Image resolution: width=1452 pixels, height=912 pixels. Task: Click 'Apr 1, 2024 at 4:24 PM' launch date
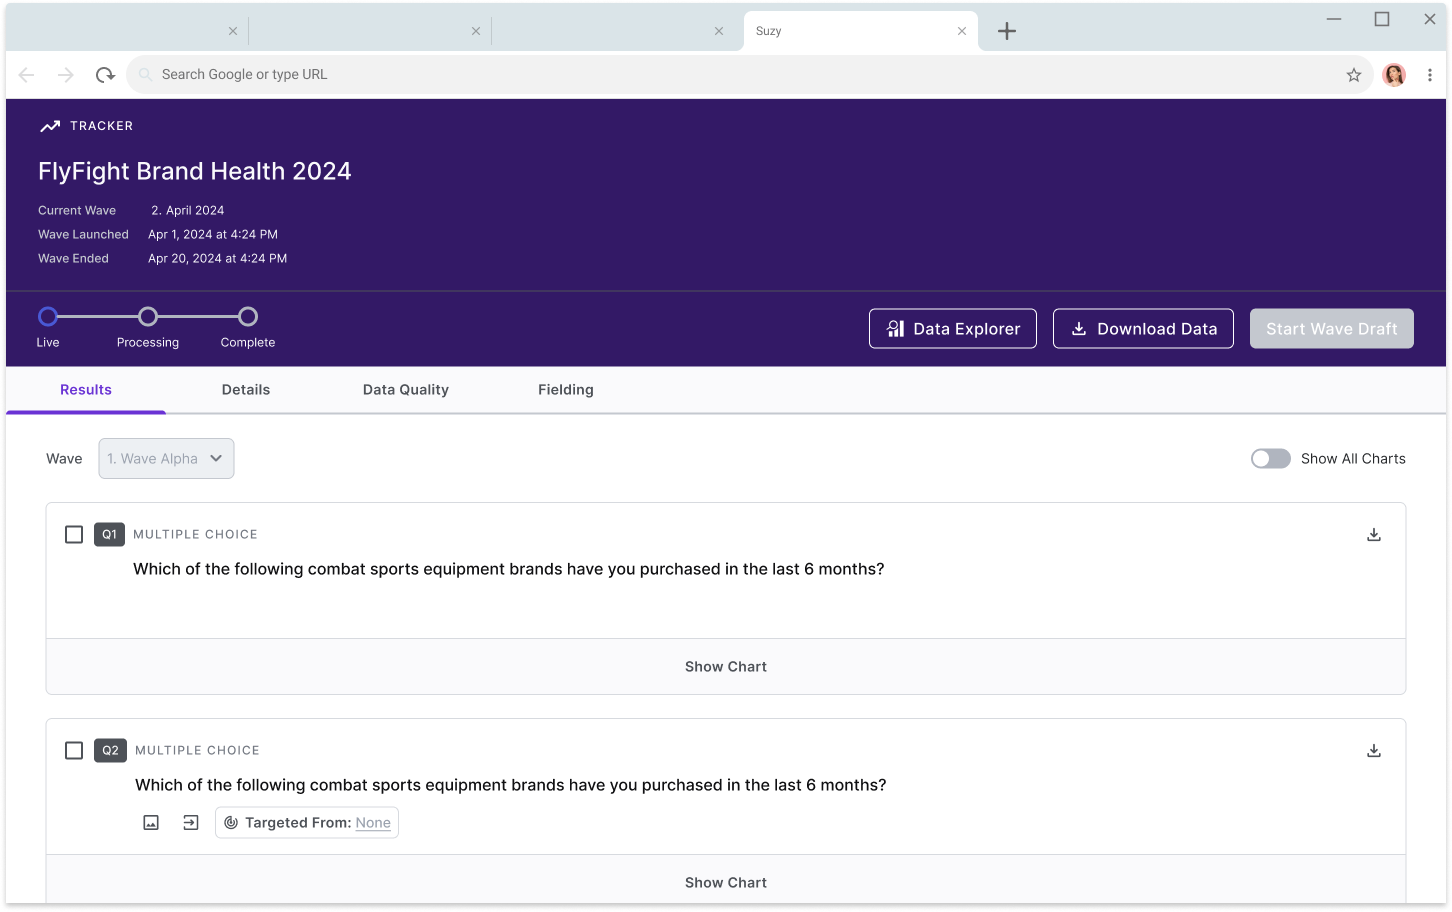click(x=213, y=235)
